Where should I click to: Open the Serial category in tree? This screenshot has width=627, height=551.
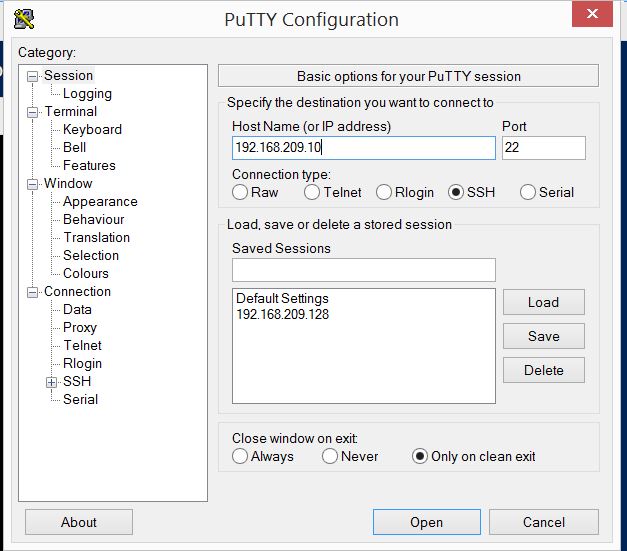click(80, 399)
